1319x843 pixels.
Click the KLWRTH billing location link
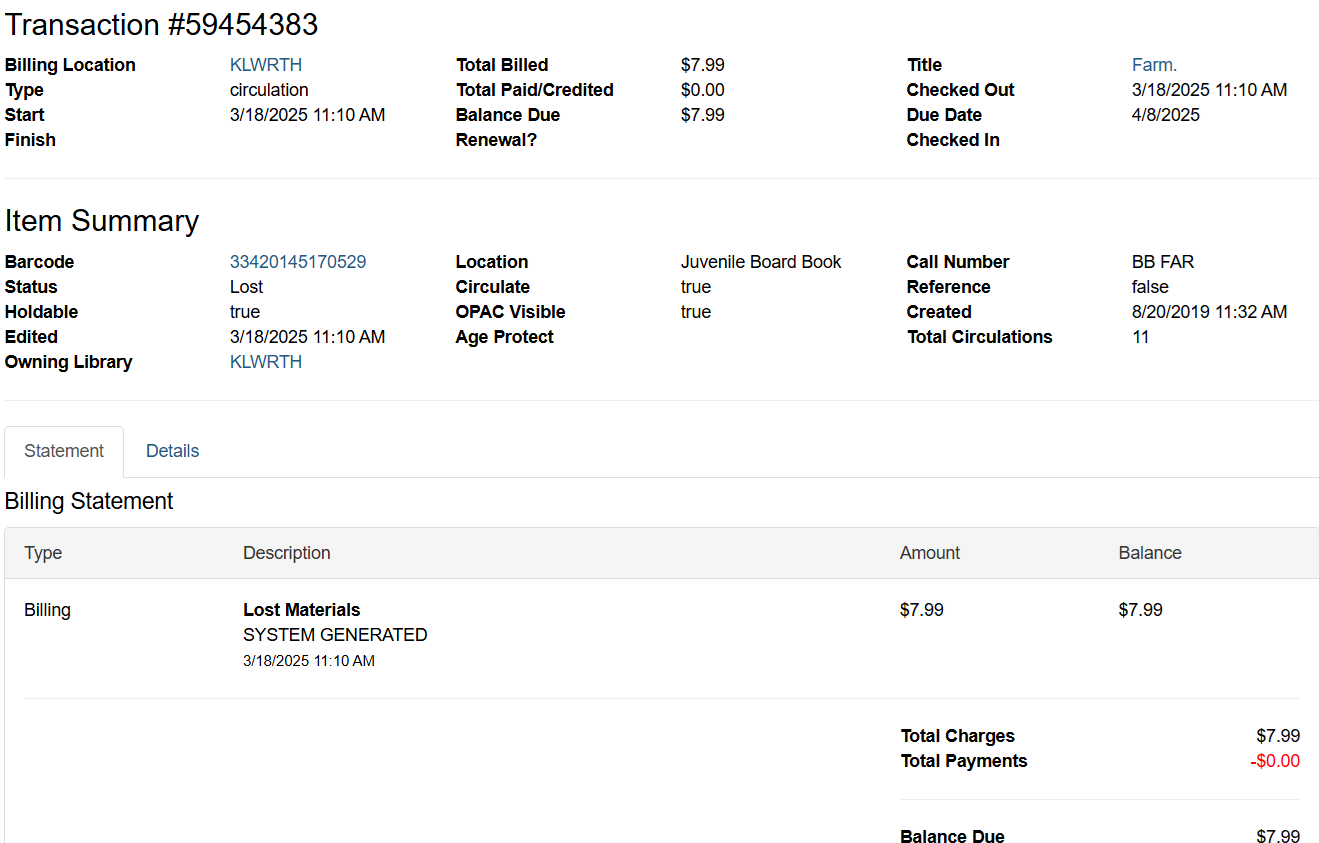point(265,65)
